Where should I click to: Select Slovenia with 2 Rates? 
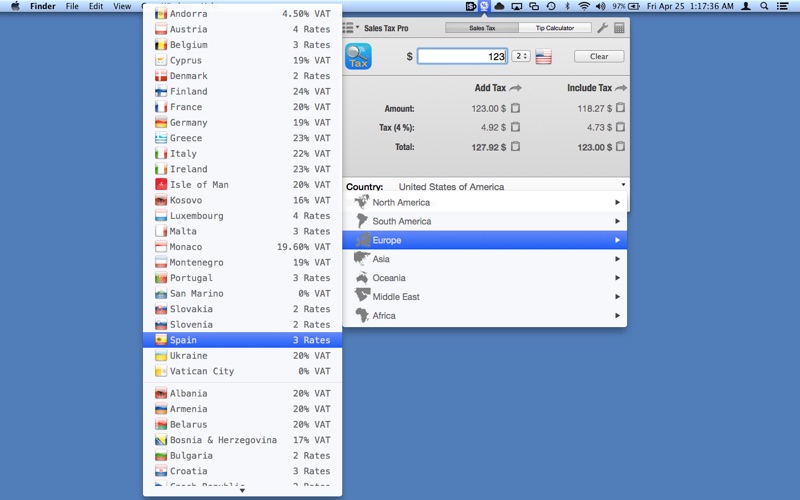coord(242,325)
